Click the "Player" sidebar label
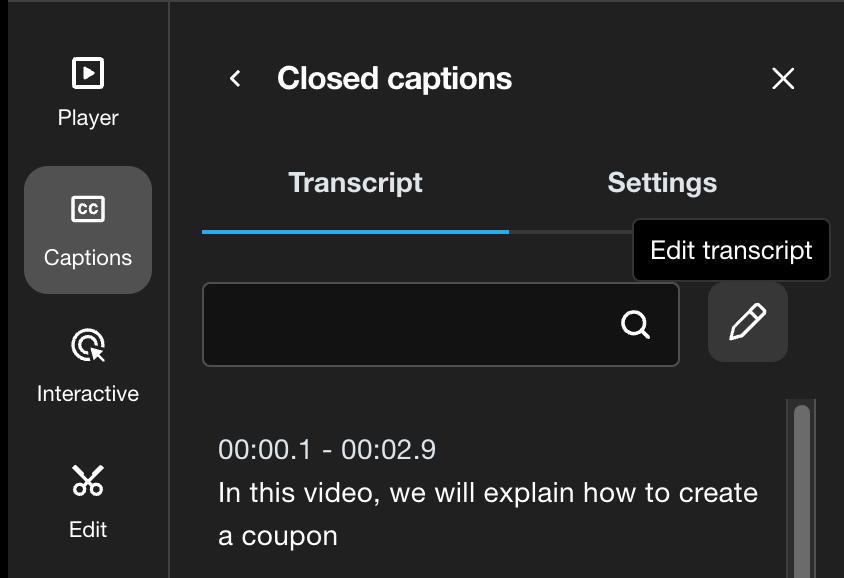844x578 pixels. tap(88, 118)
